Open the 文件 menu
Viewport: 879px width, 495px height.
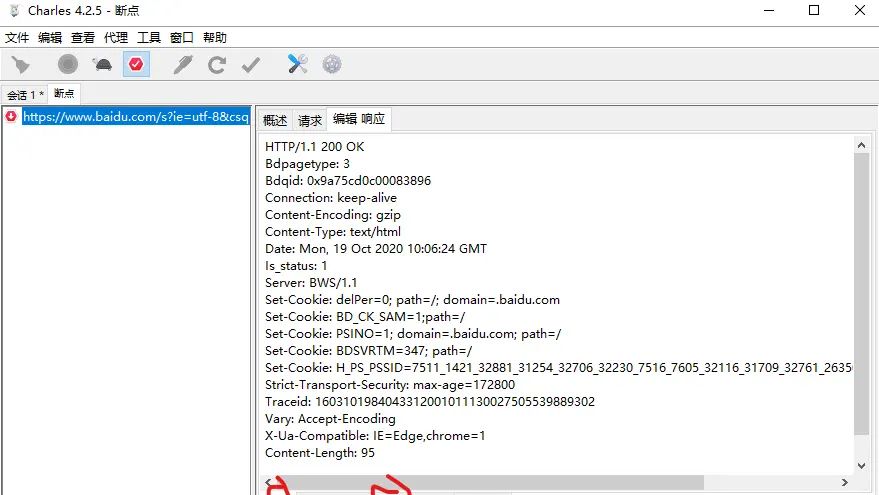pos(17,38)
